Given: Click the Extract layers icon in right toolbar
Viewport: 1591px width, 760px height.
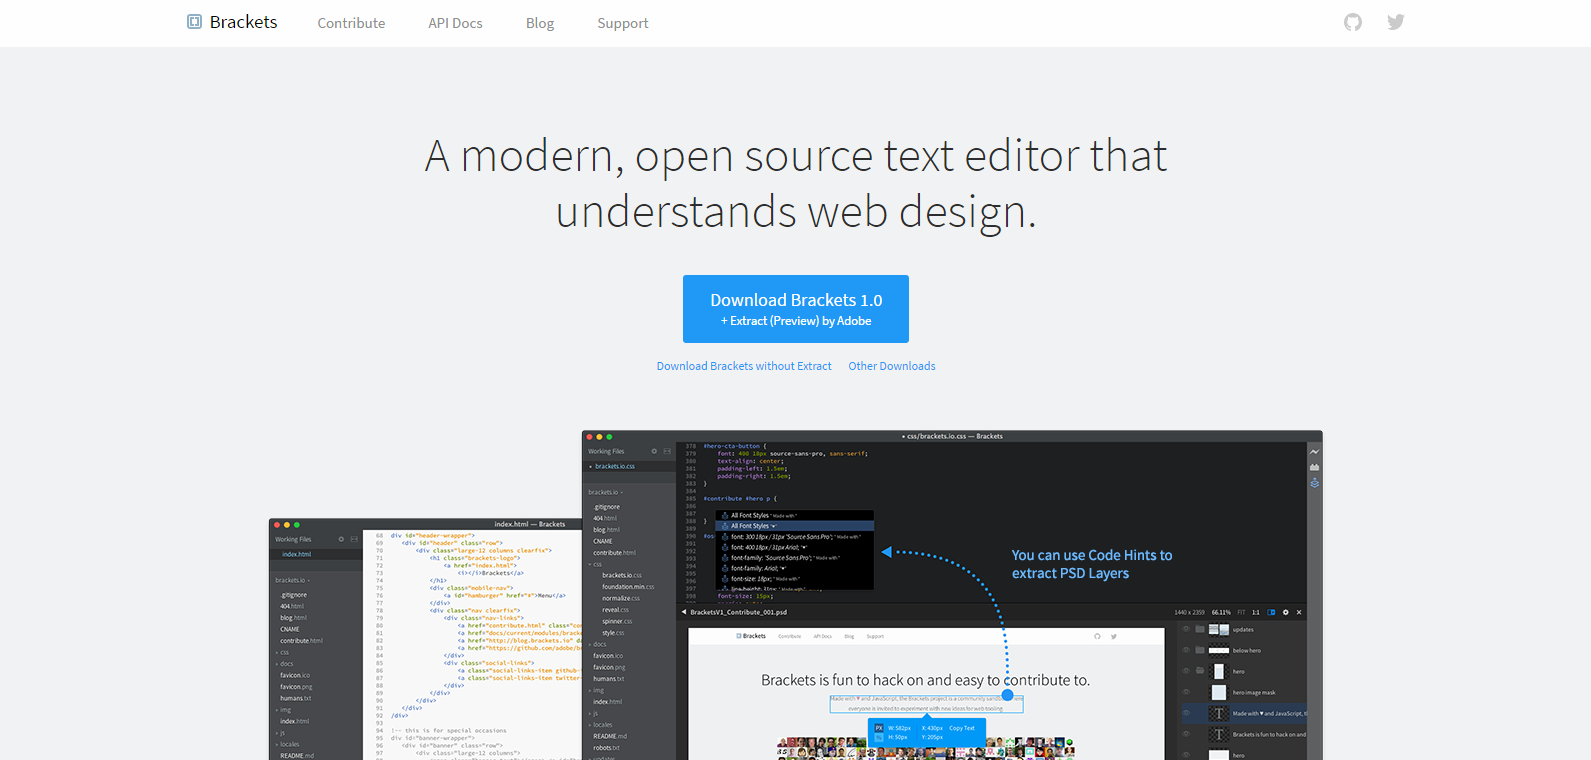Looking at the screenshot, I should 1315,483.
